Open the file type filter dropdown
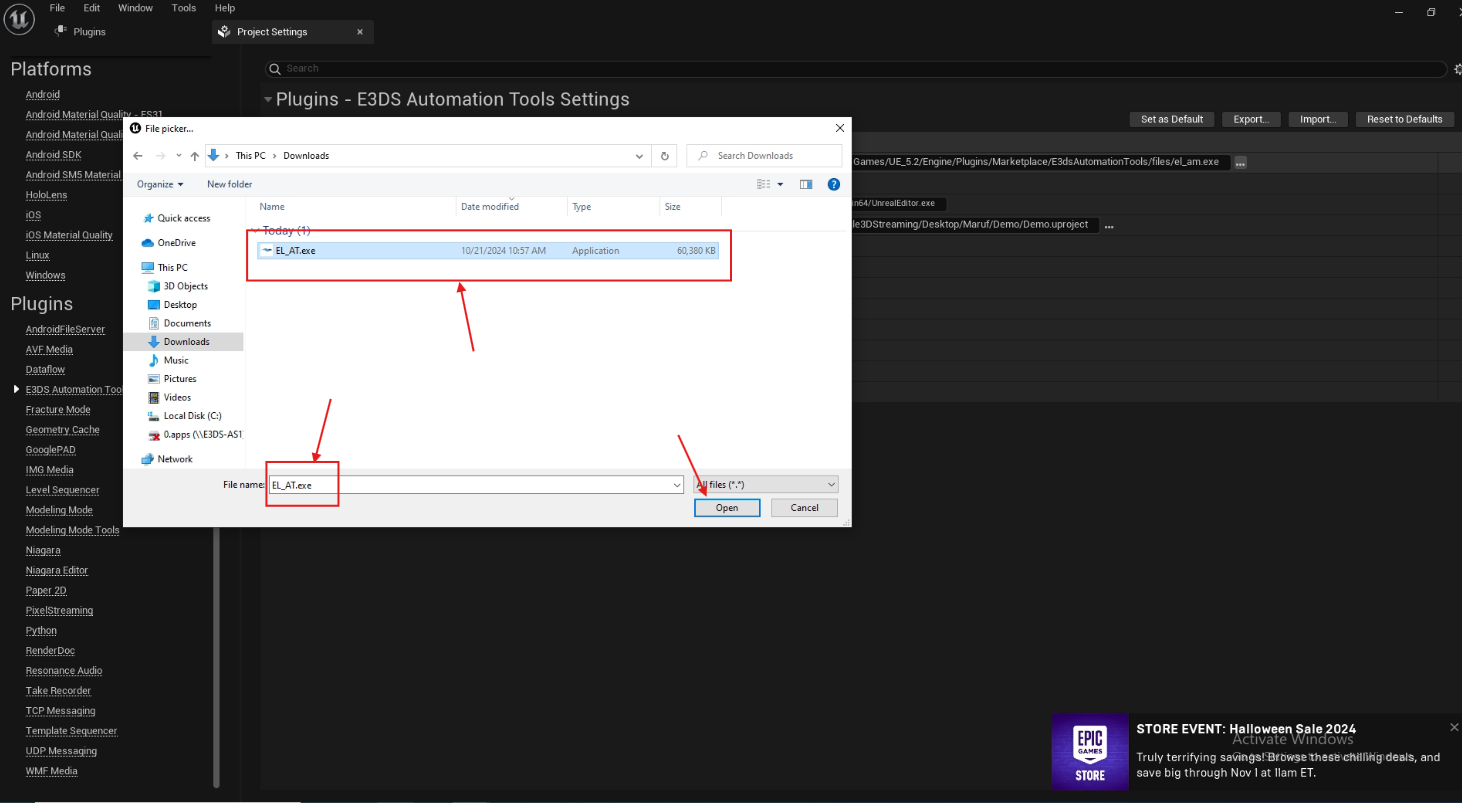The image size is (1462, 803). [766, 484]
